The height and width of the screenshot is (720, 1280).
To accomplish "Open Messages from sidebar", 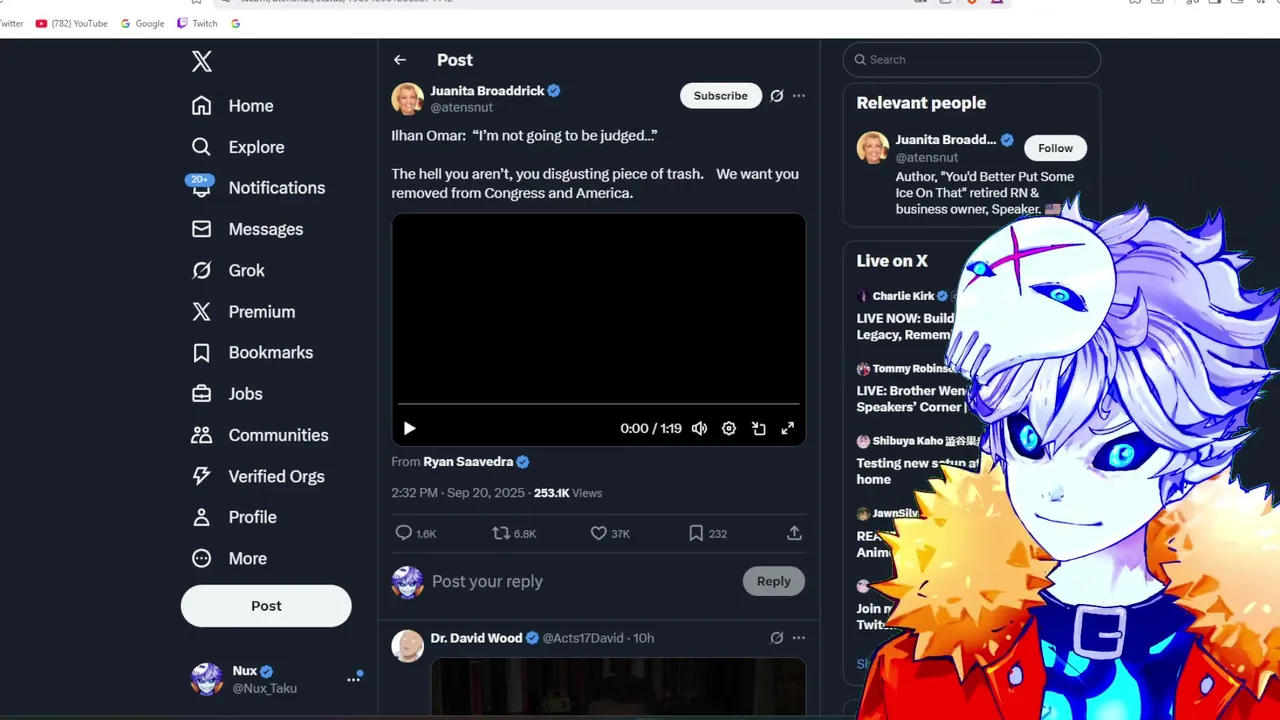I will (x=247, y=229).
